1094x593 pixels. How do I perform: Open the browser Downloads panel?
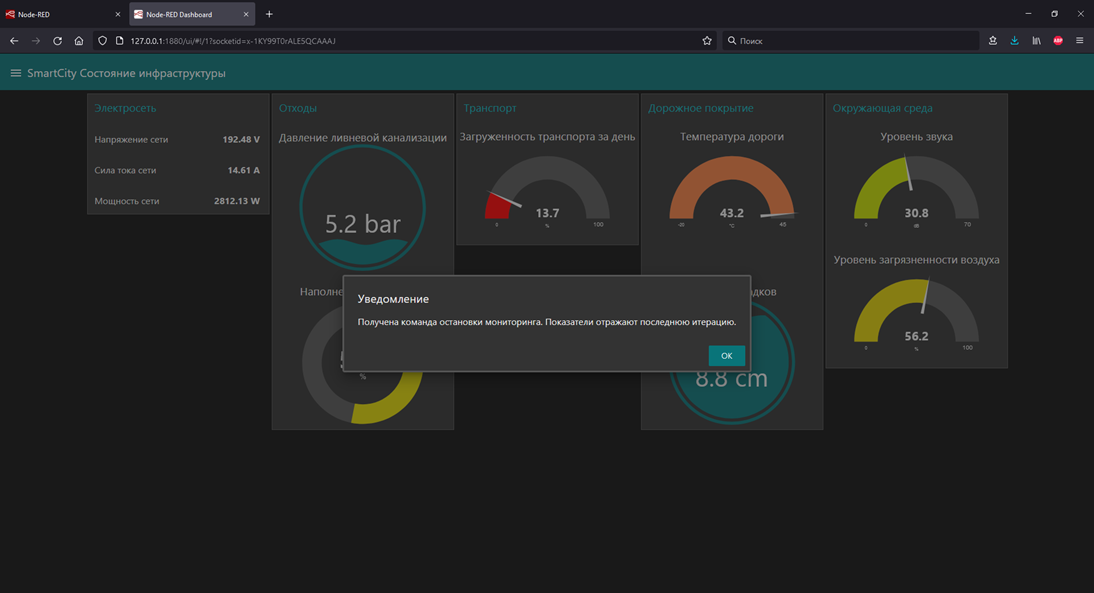(x=1014, y=41)
